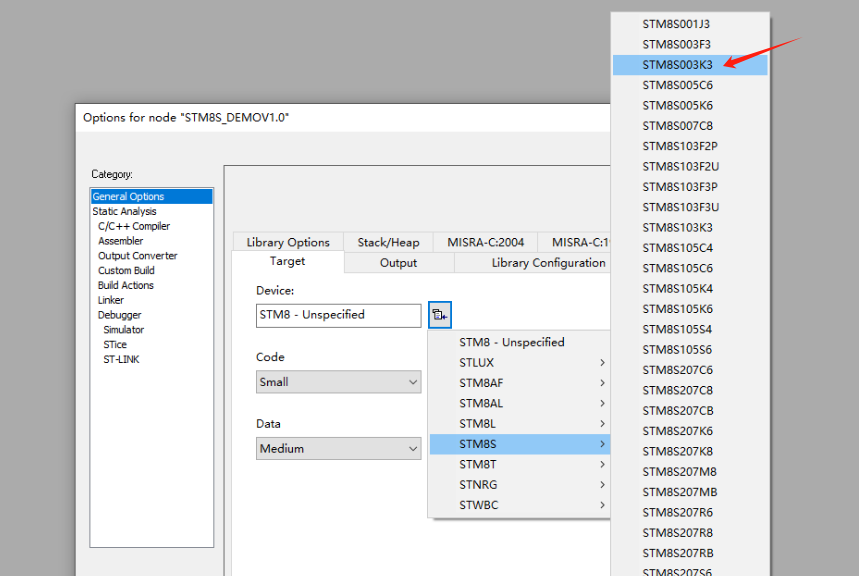Screen dimensions: 859x576
Task: Switch to the Stack/Heap tab
Action: pyautogui.click(x=388, y=242)
